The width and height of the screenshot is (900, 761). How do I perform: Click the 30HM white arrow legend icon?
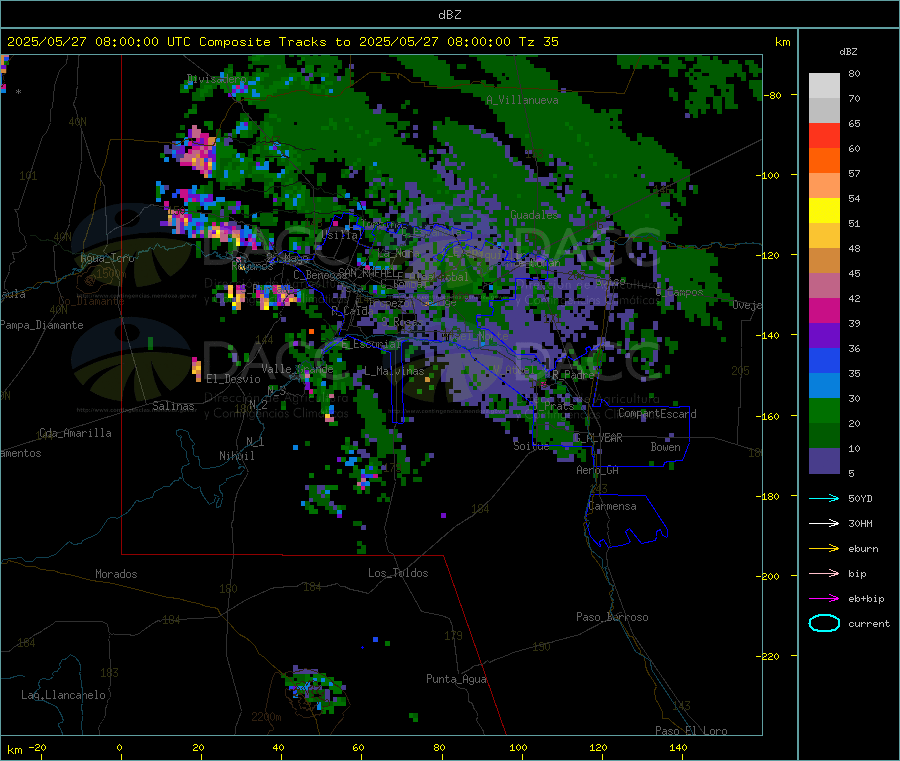click(x=824, y=523)
